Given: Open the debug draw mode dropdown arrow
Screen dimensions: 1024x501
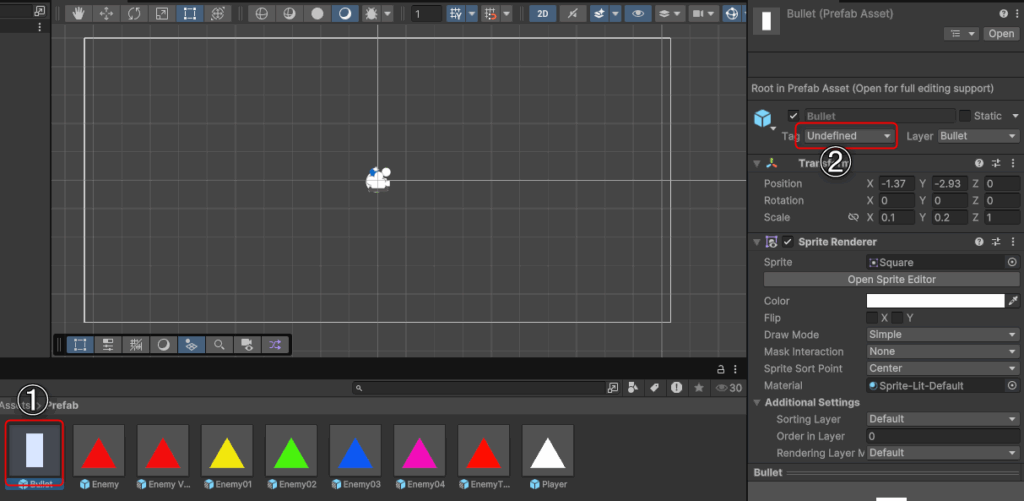Looking at the screenshot, I should (388, 14).
